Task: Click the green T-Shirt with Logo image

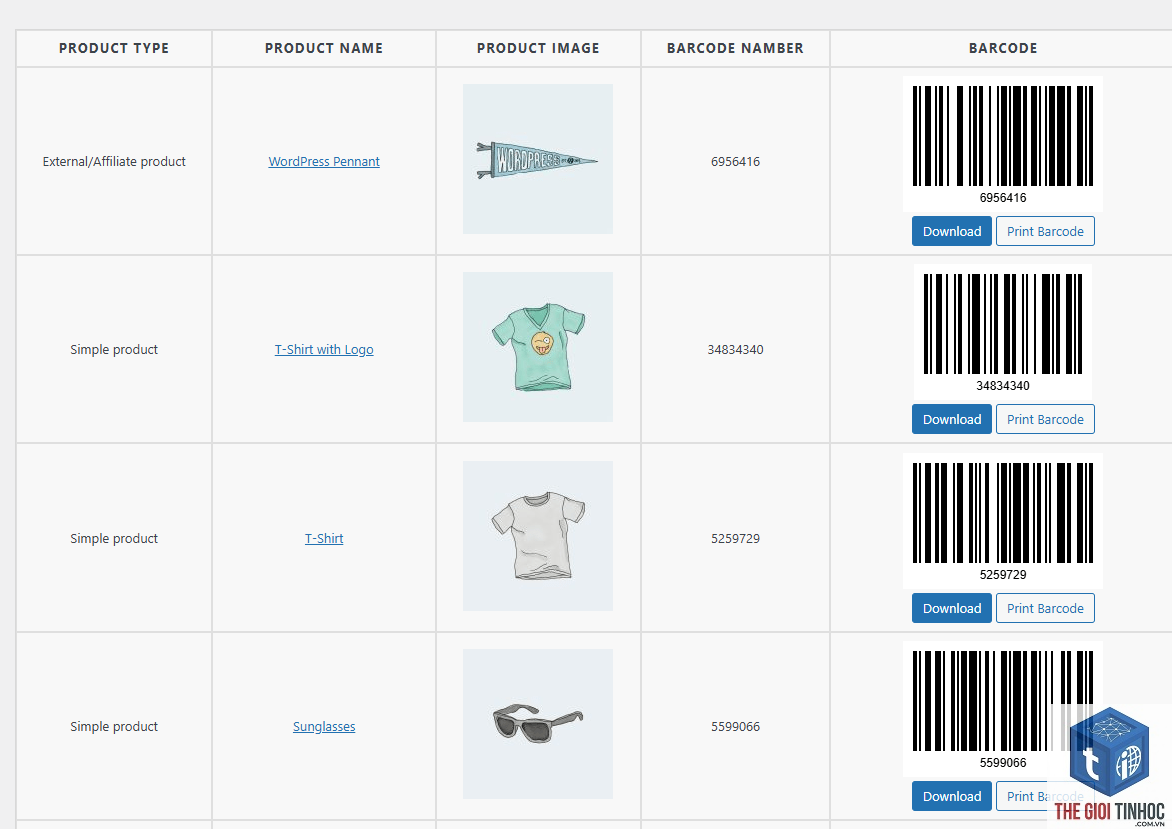Action: (x=537, y=347)
